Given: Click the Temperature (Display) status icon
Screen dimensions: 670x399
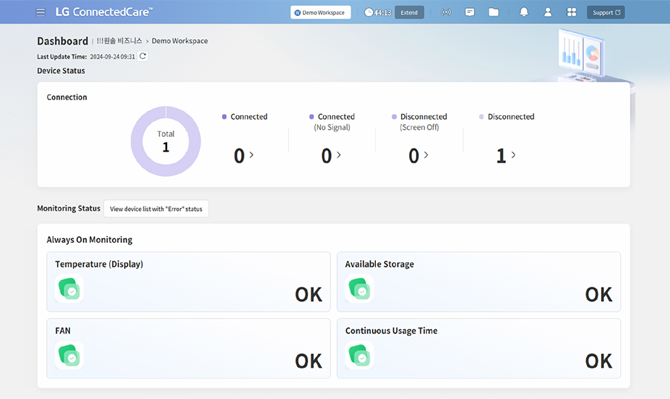Looking at the screenshot, I should pos(69,288).
